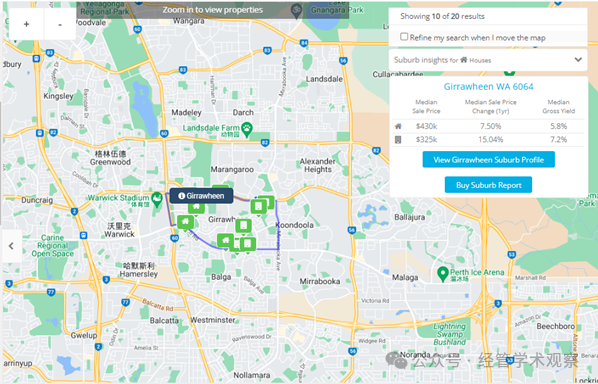The width and height of the screenshot is (598, 384).
Task: Click the houses row in the median table
Action: pos(488,126)
